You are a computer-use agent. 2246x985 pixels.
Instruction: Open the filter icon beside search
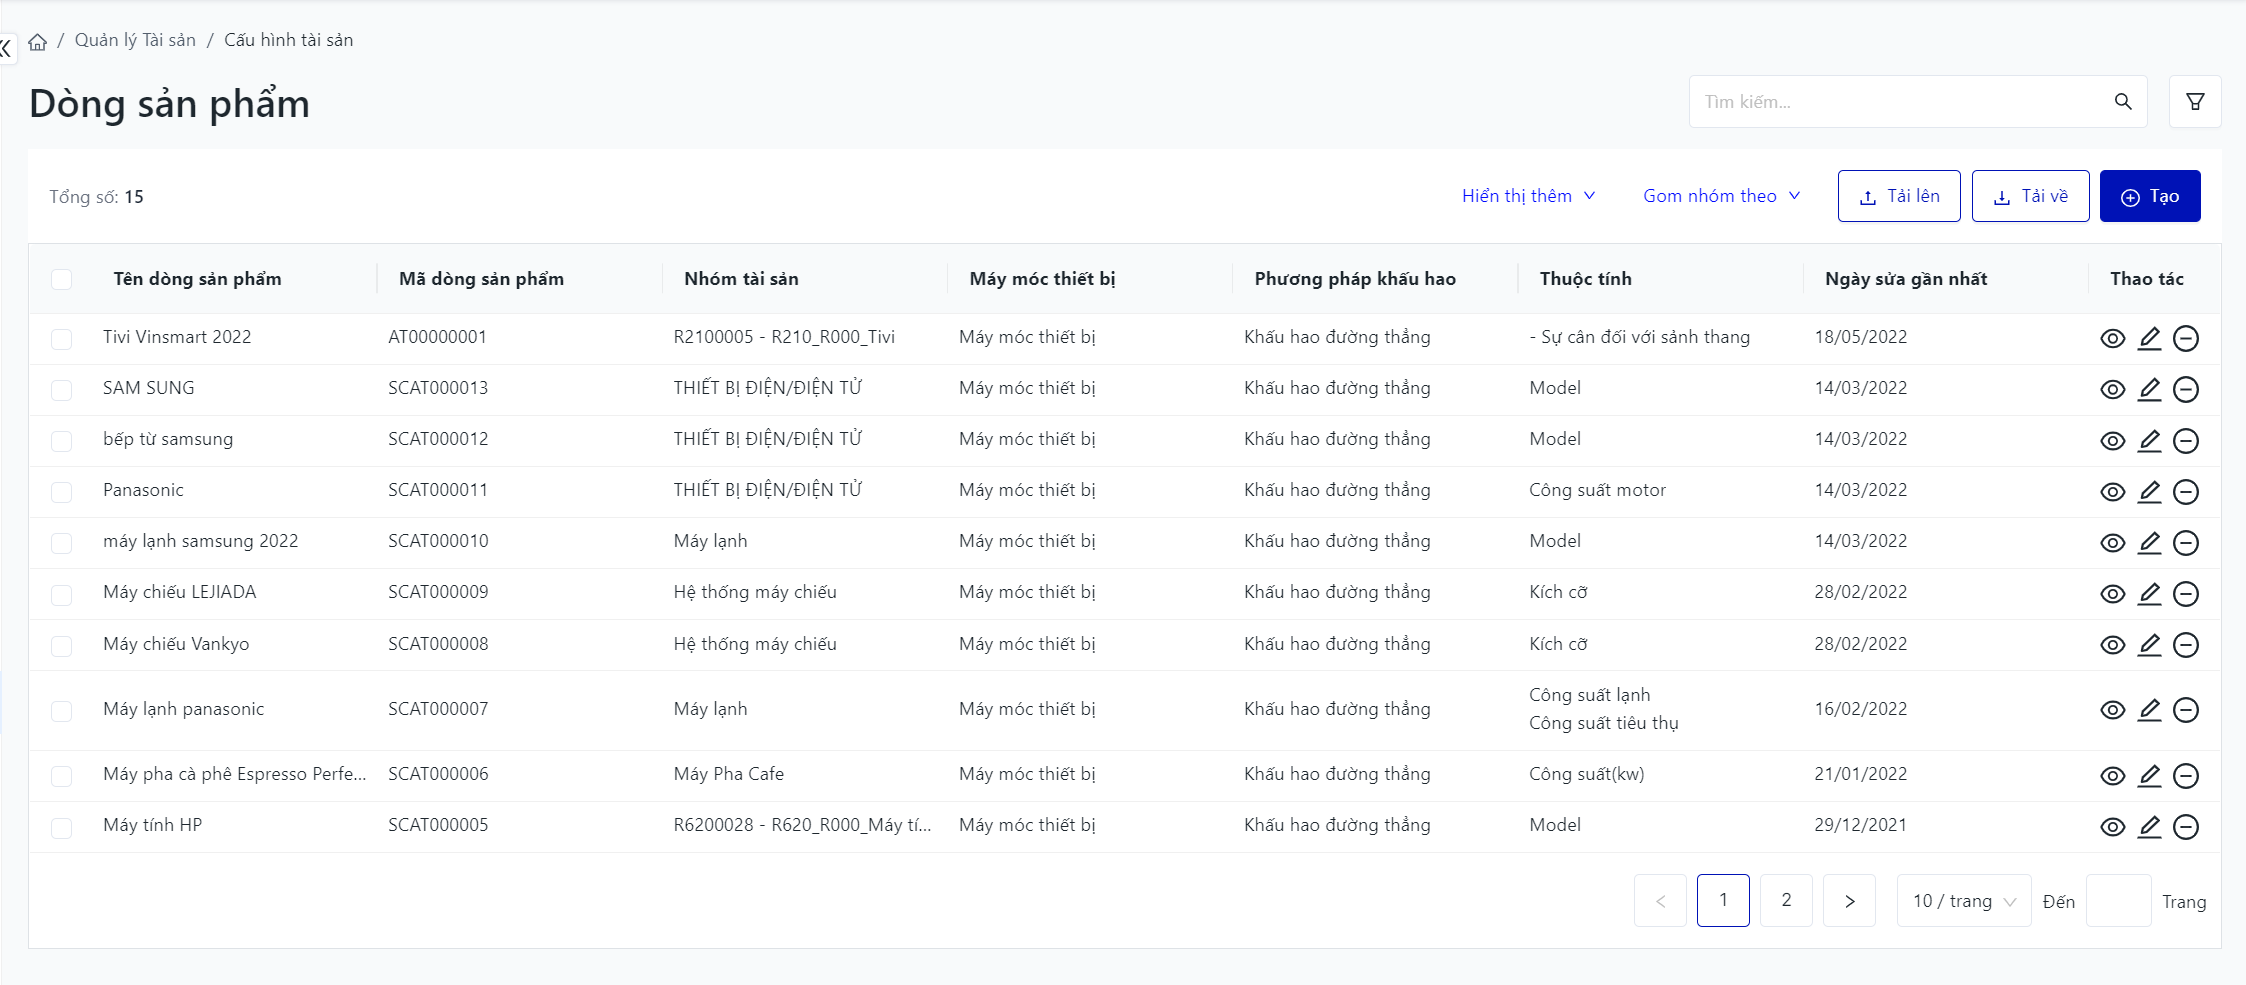pos(2195,102)
